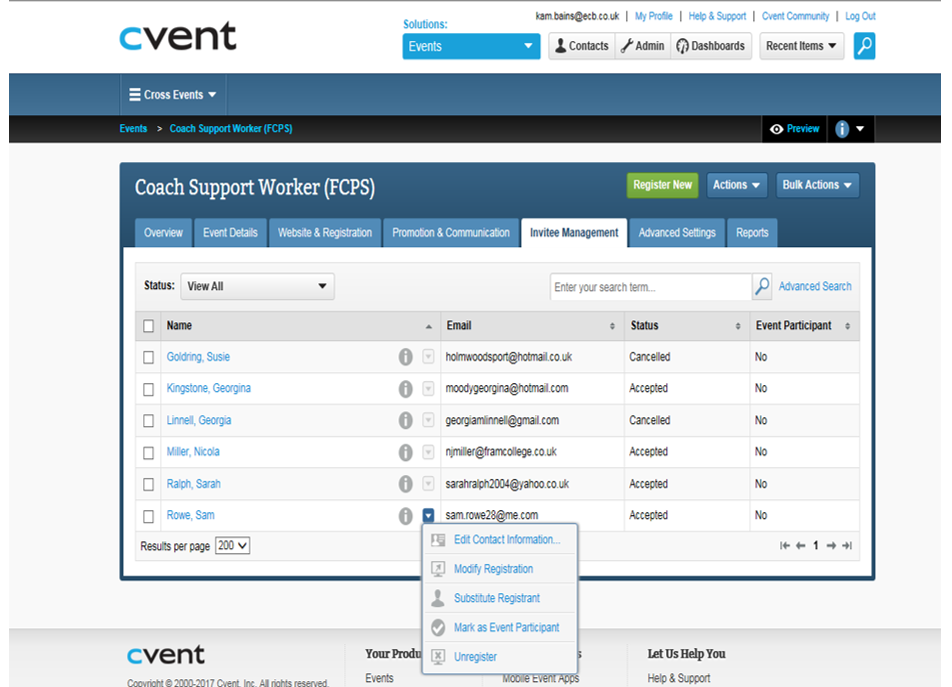This screenshot has height=687, width=952.
Task: Open Cvent Community link
Action: click(795, 16)
